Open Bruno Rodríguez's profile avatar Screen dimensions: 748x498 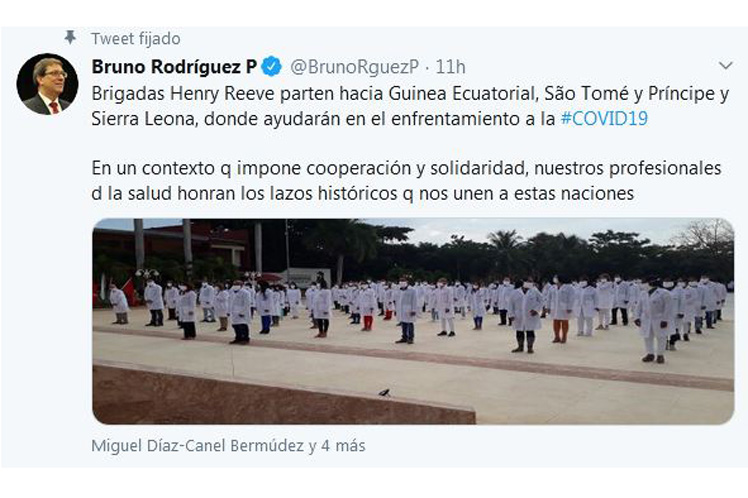[x=47, y=84]
